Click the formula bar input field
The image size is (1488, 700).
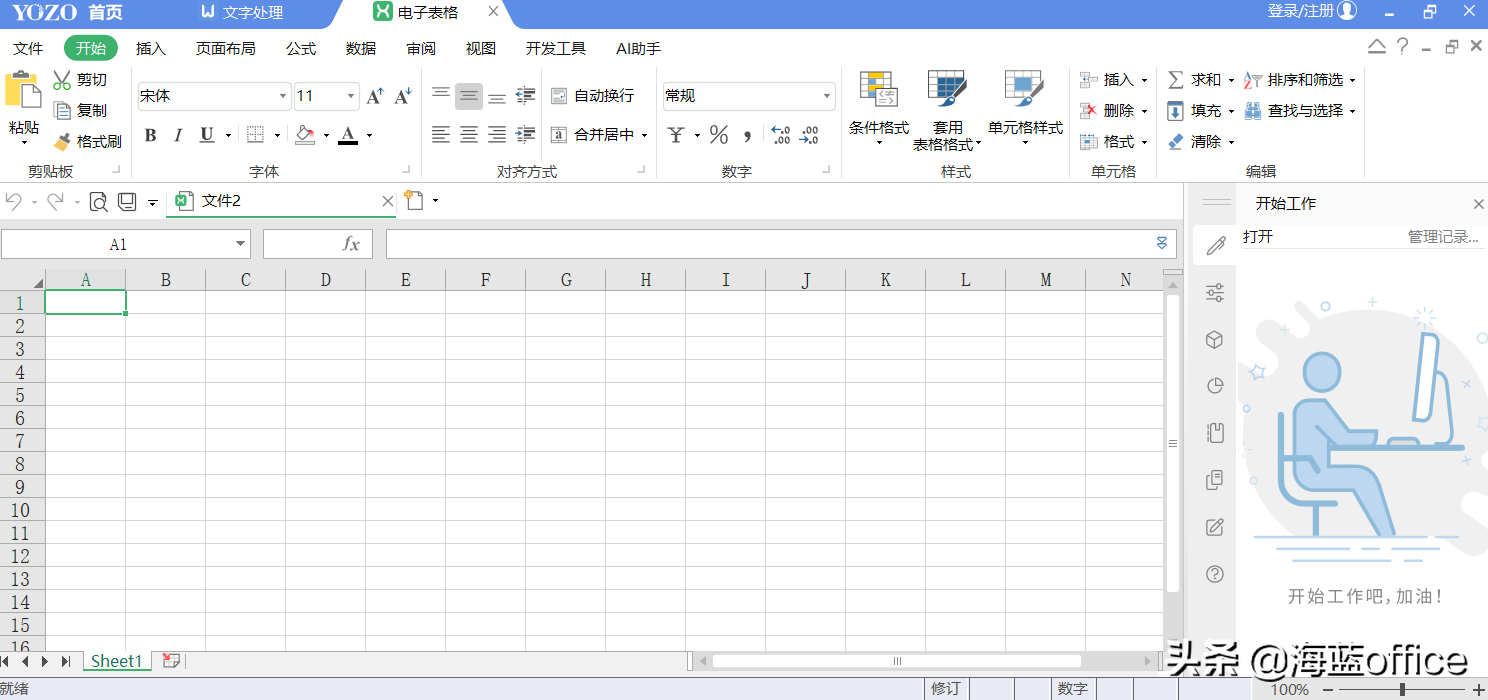pos(770,244)
